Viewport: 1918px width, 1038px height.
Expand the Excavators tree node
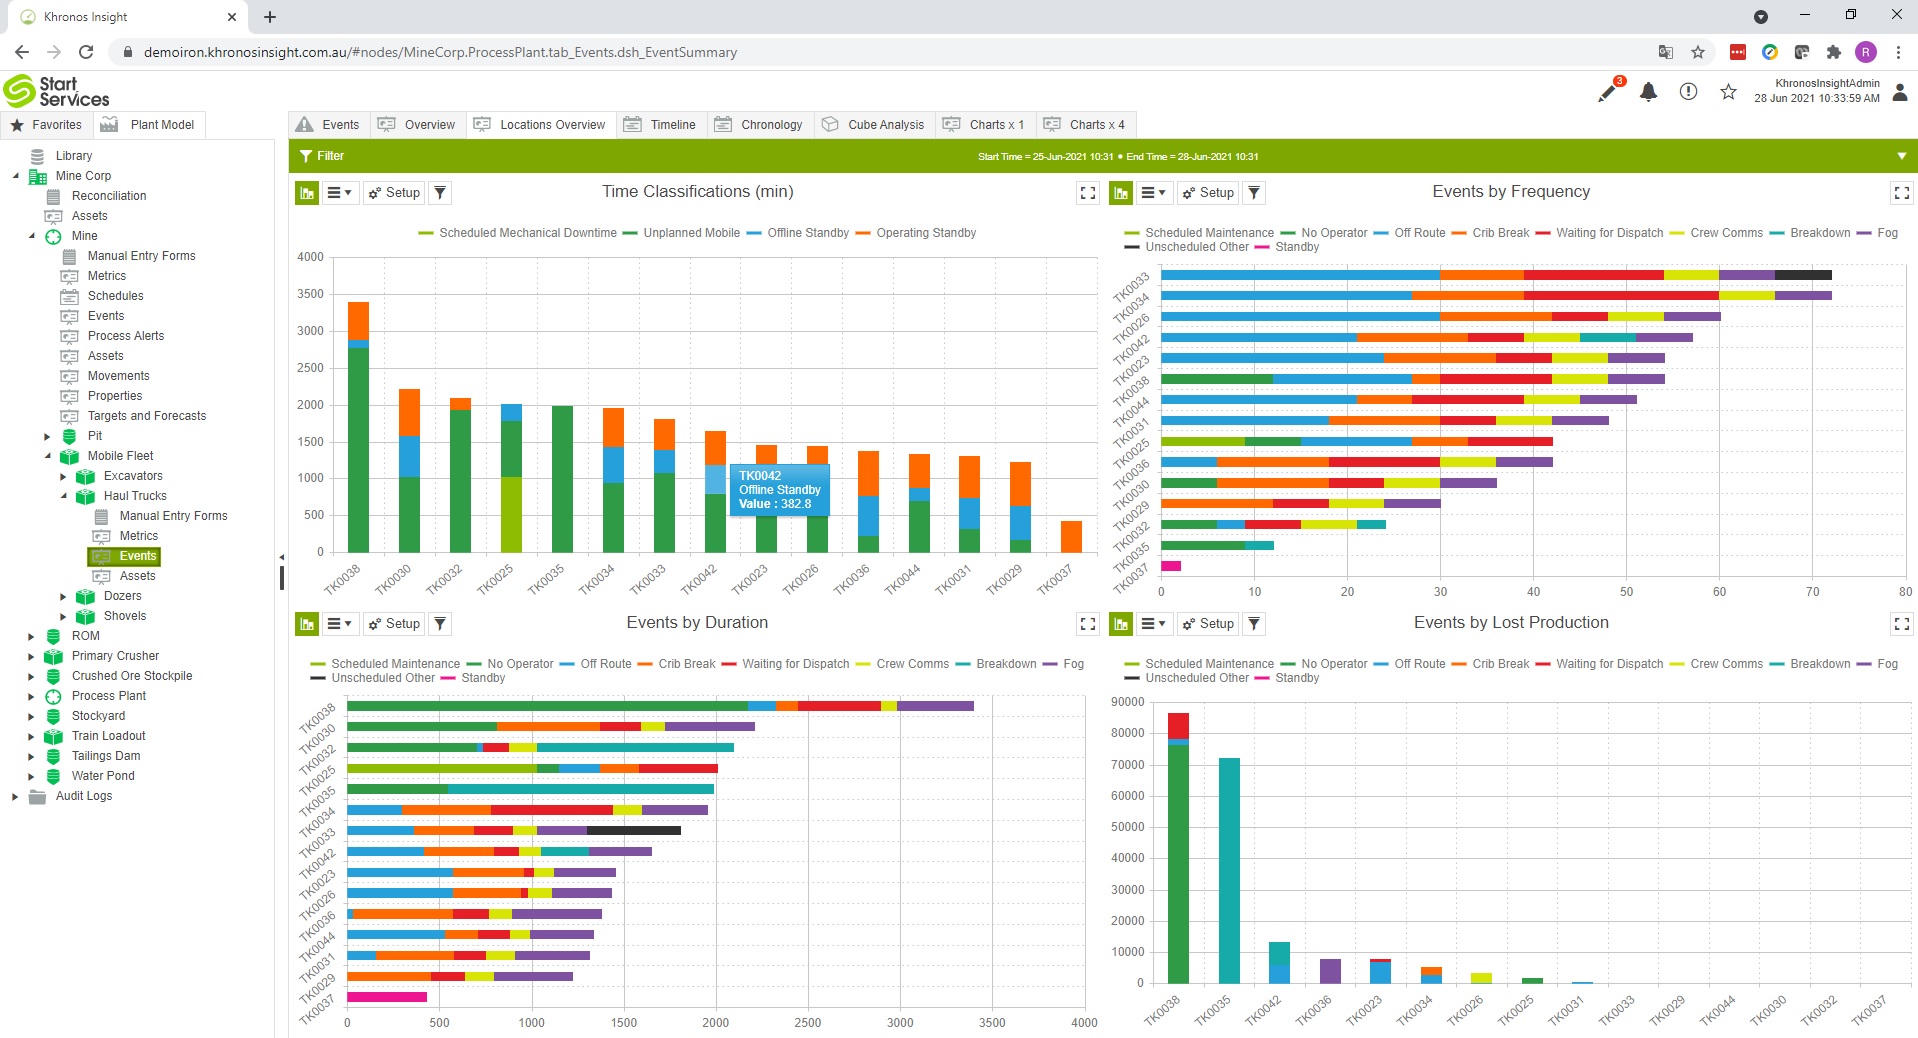click(63, 476)
